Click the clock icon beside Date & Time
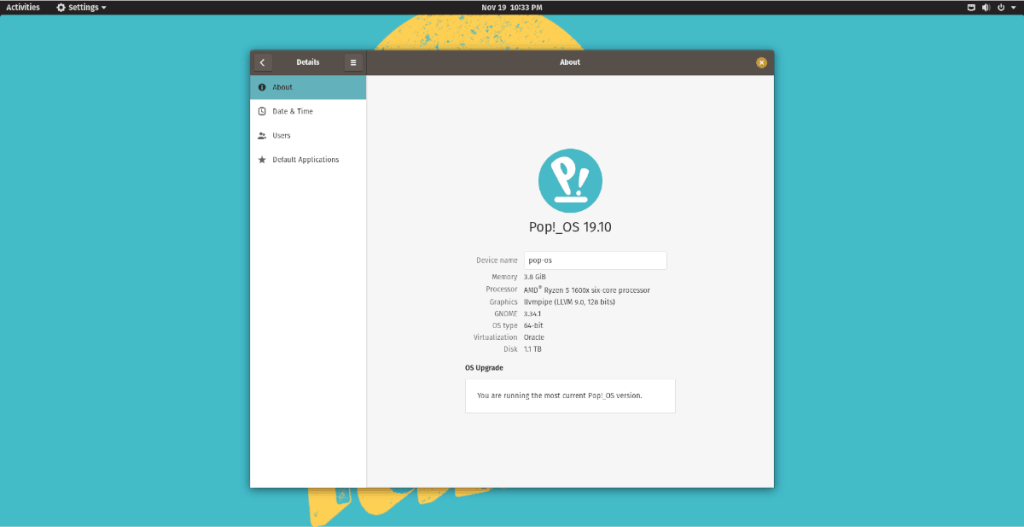The width and height of the screenshot is (1024, 527). coord(262,111)
